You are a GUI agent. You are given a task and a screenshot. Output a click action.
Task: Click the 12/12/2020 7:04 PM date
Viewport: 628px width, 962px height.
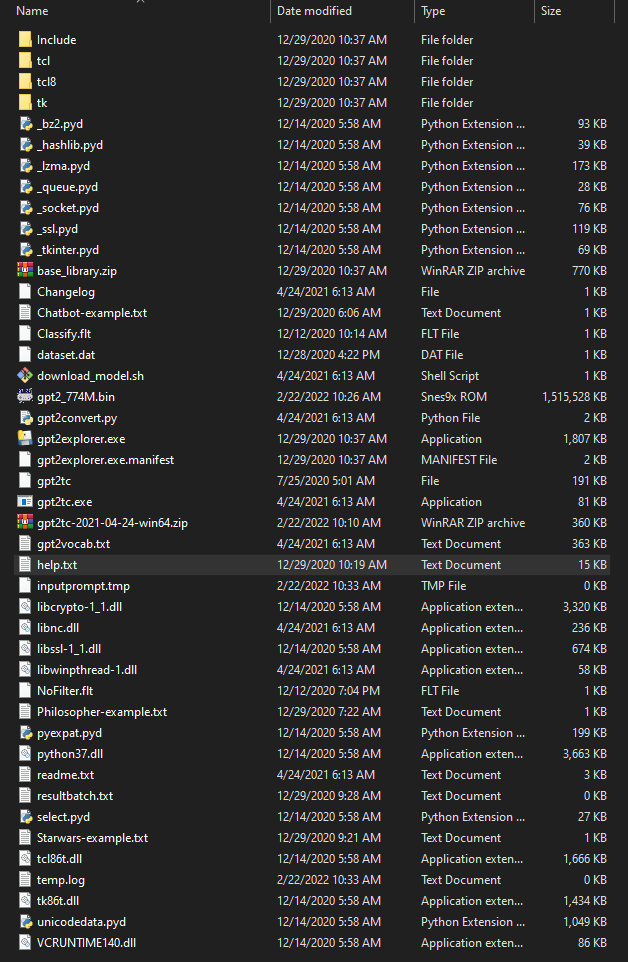tap(328, 691)
